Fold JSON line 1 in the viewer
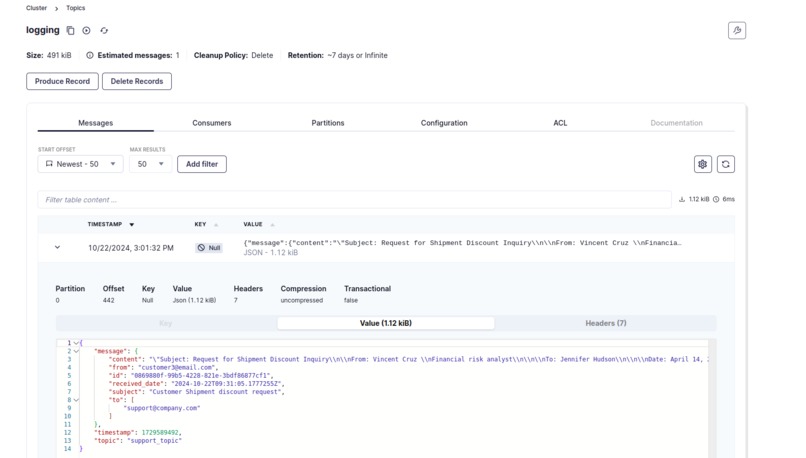The width and height of the screenshot is (806, 458). [x=76, y=343]
